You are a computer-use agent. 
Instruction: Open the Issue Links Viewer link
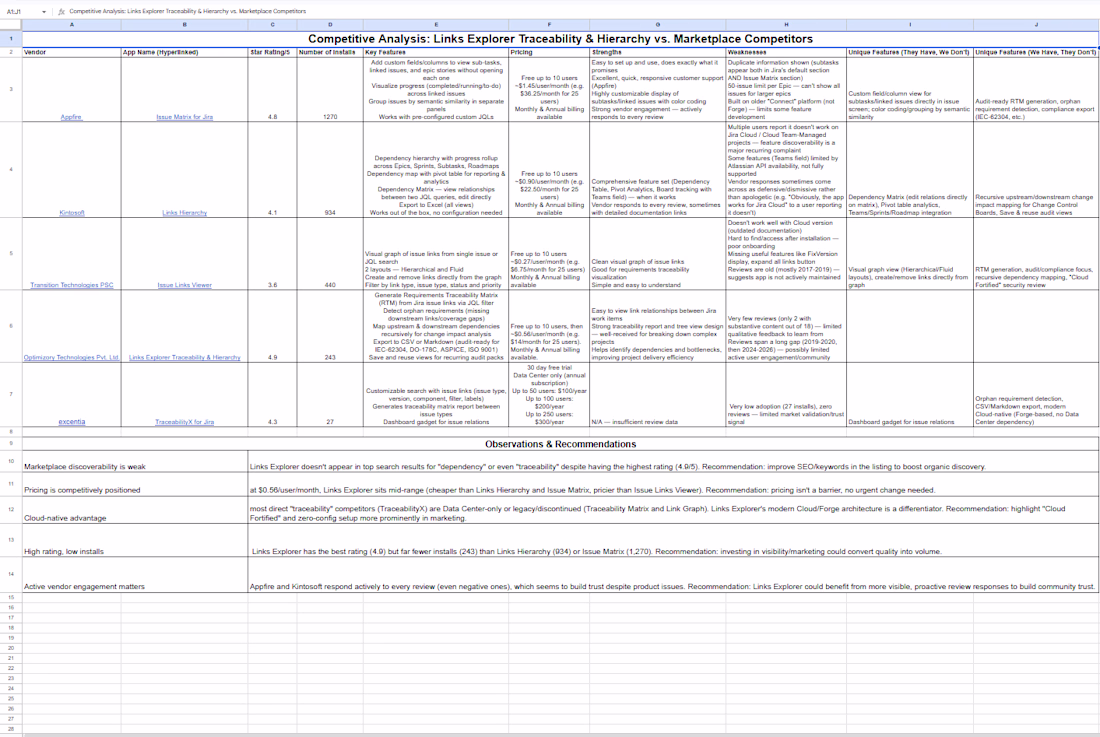click(x=185, y=285)
